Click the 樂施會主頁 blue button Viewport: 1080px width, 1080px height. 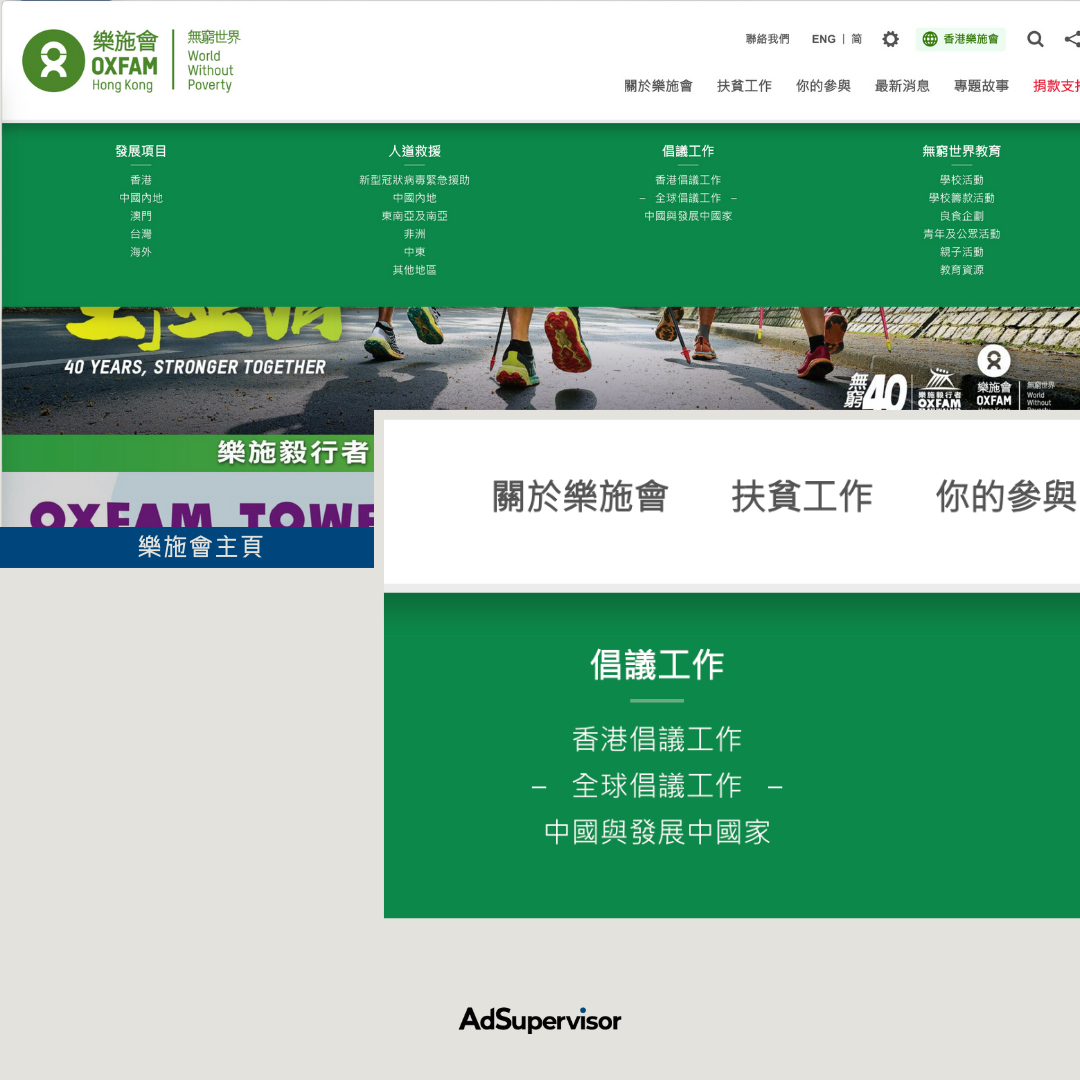click(187, 547)
